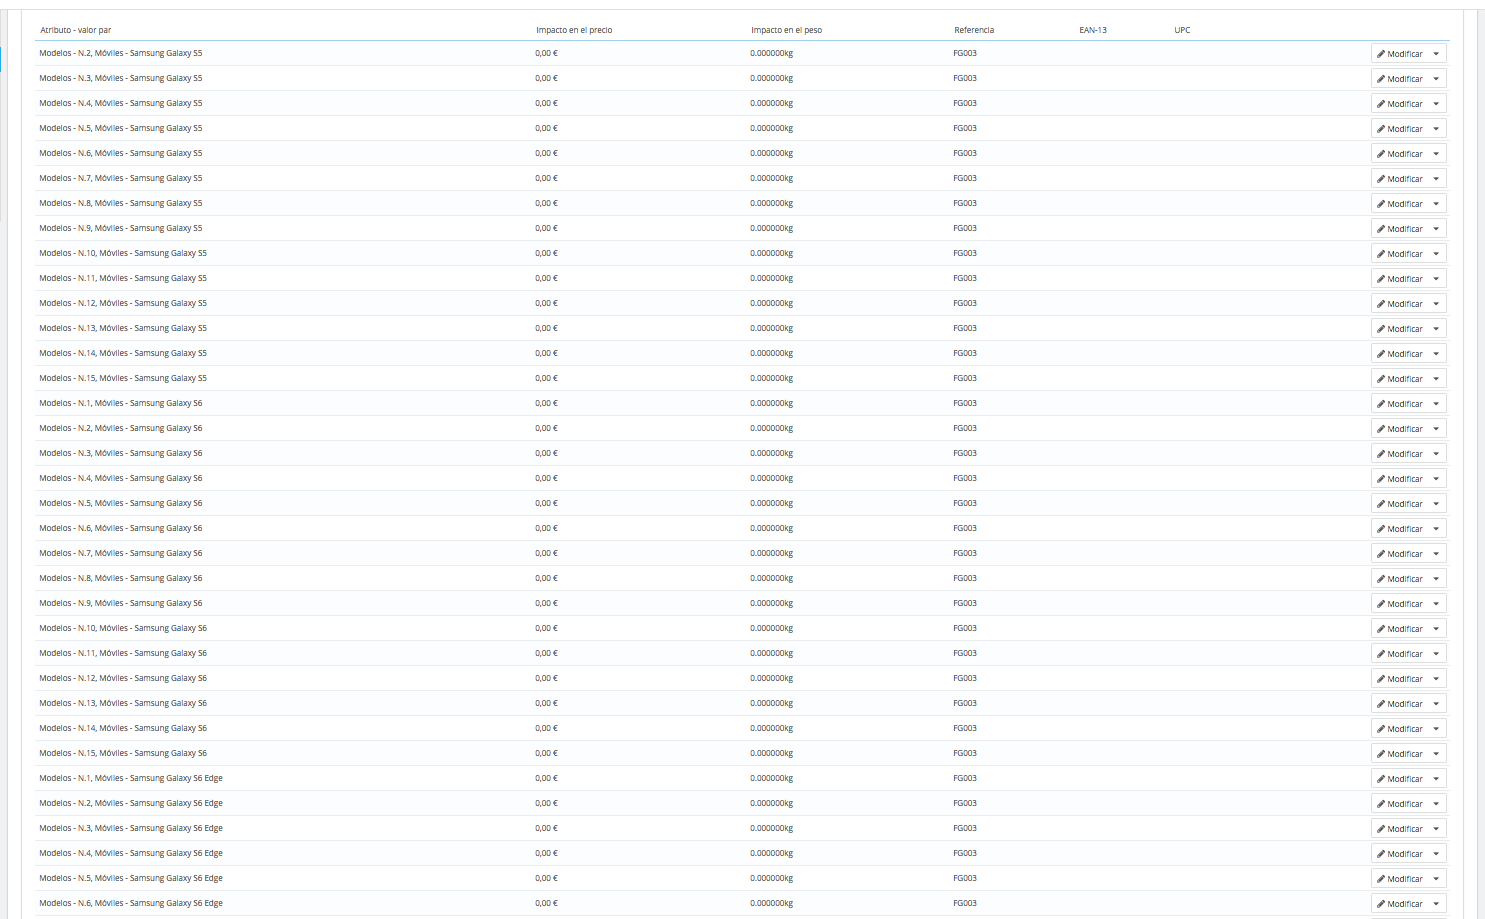The height and width of the screenshot is (919, 1485).
Task: Select text 'Modelos - N.2, Móviles - Samsung Galaxy S5'
Action: coord(121,53)
